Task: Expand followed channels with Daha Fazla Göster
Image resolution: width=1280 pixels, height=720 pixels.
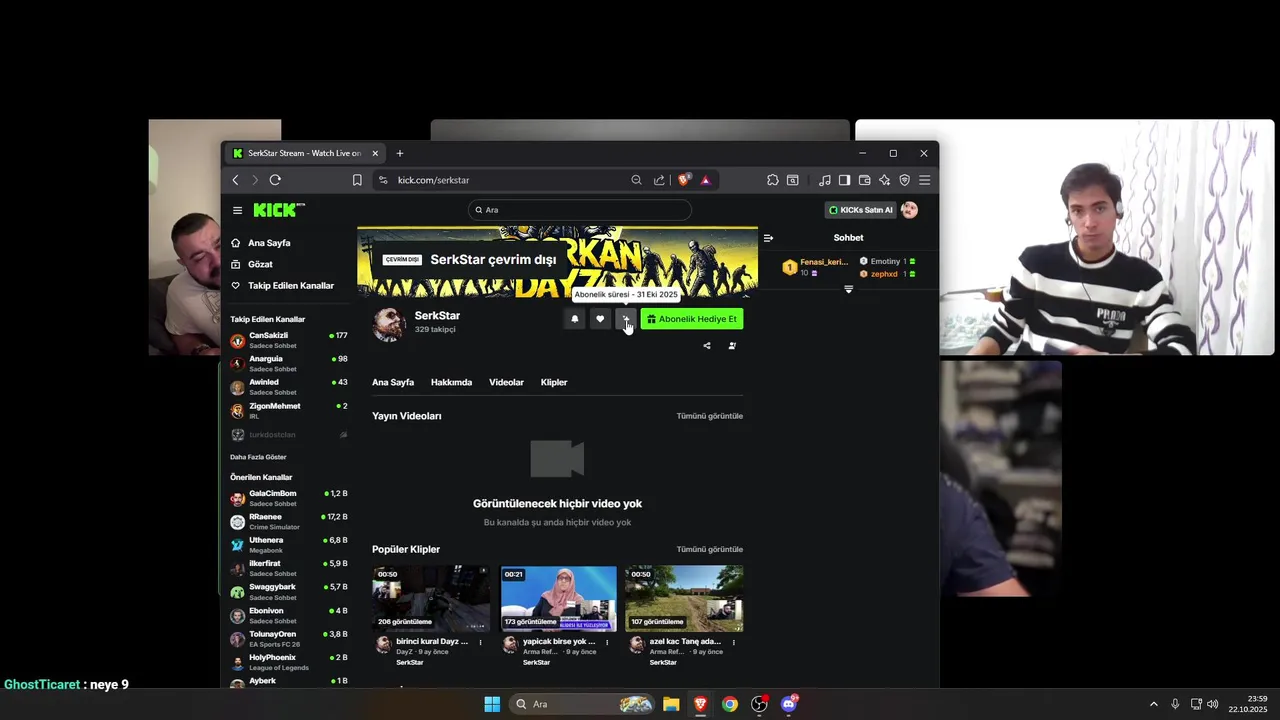Action: 258,457
